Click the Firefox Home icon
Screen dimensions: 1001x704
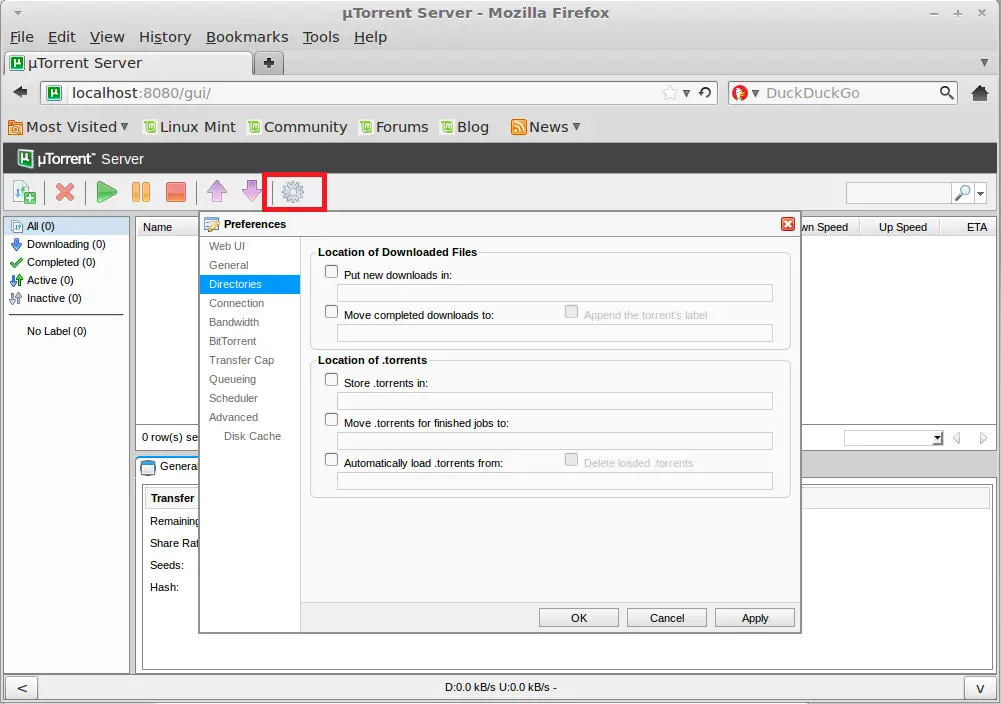point(980,93)
